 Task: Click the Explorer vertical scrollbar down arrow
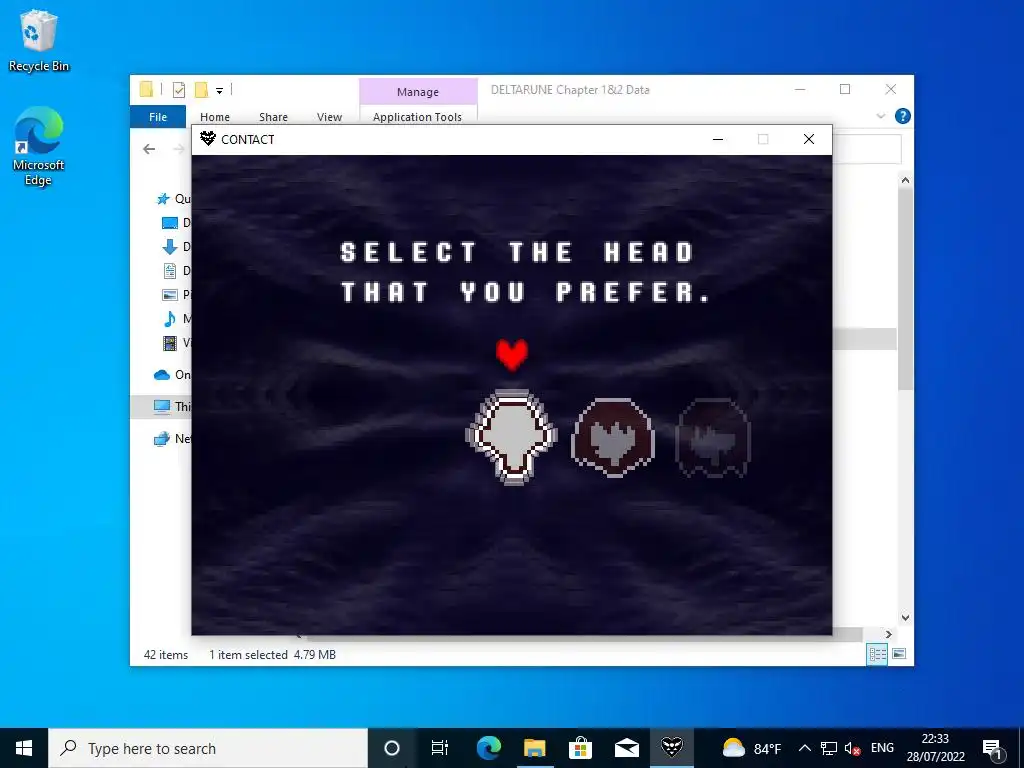click(905, 617)
